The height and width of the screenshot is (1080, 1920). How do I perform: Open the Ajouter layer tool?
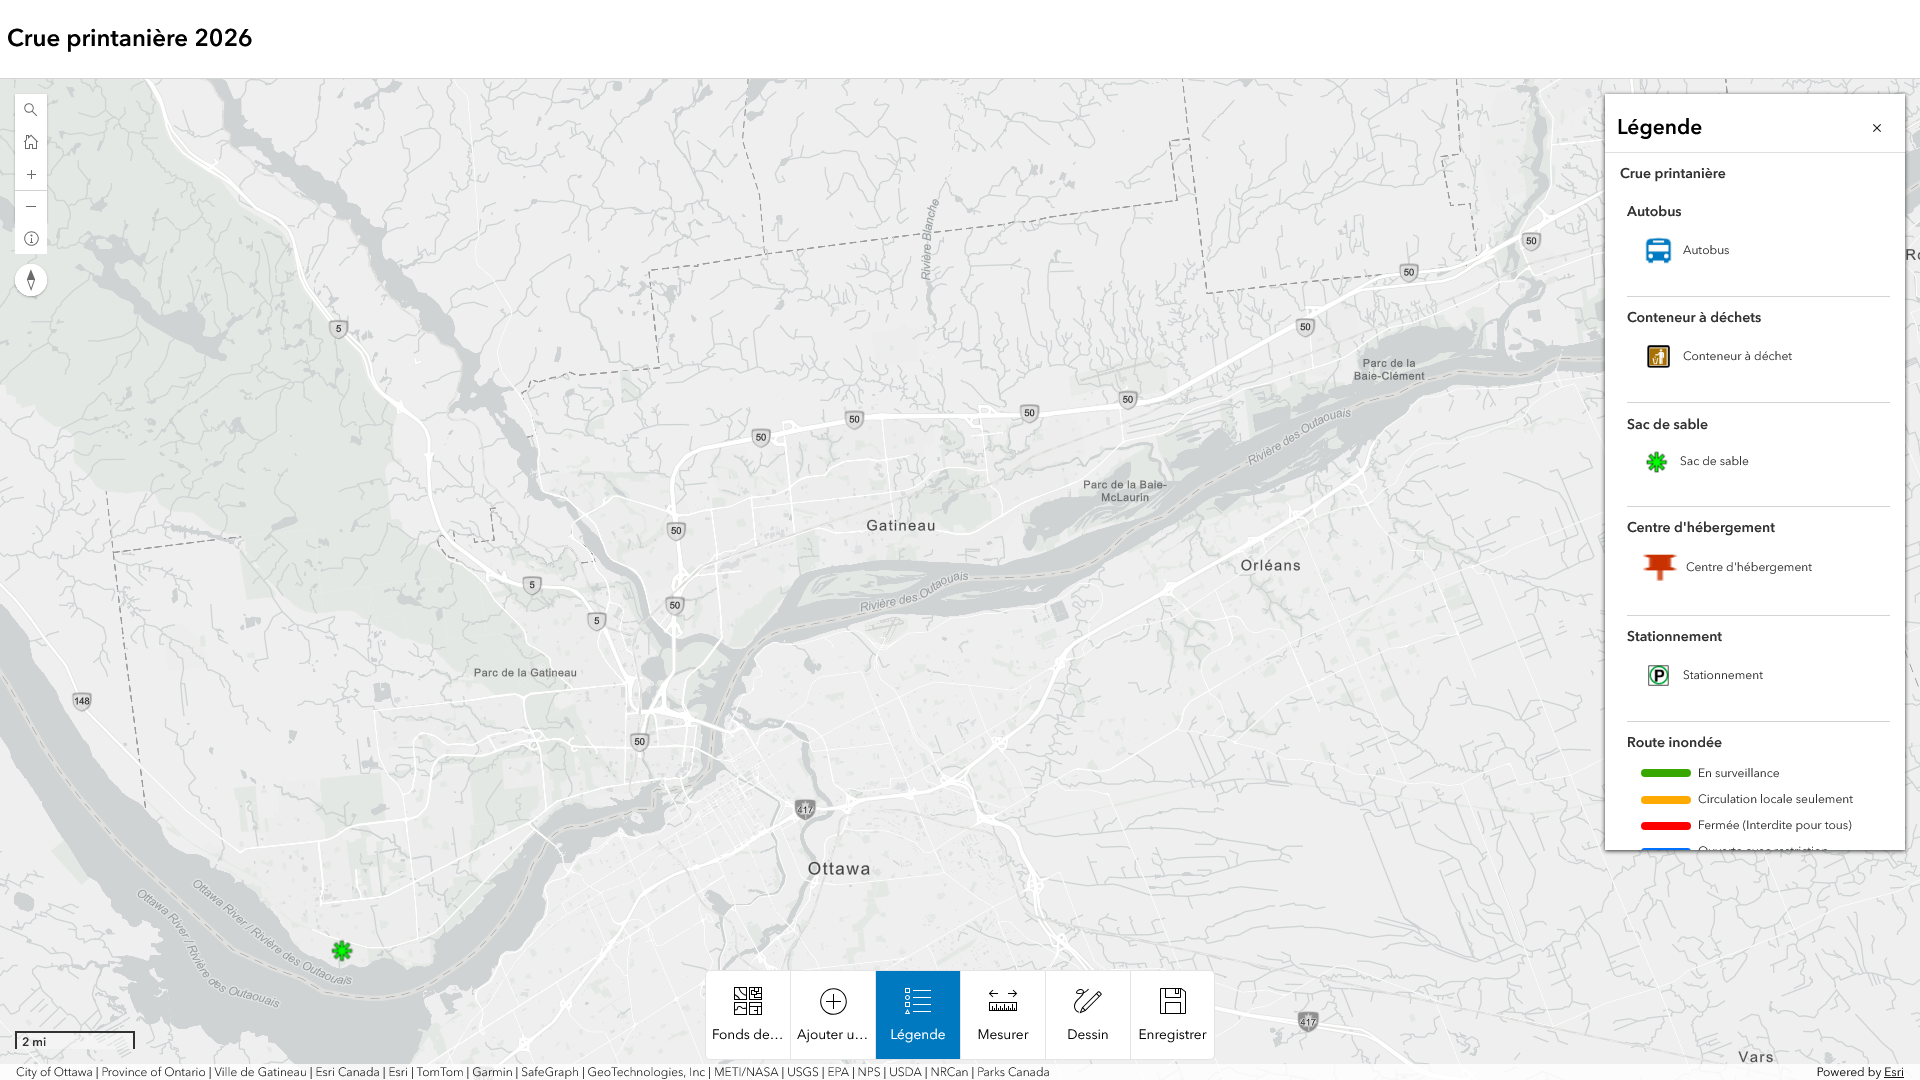tap(832, 1014)
